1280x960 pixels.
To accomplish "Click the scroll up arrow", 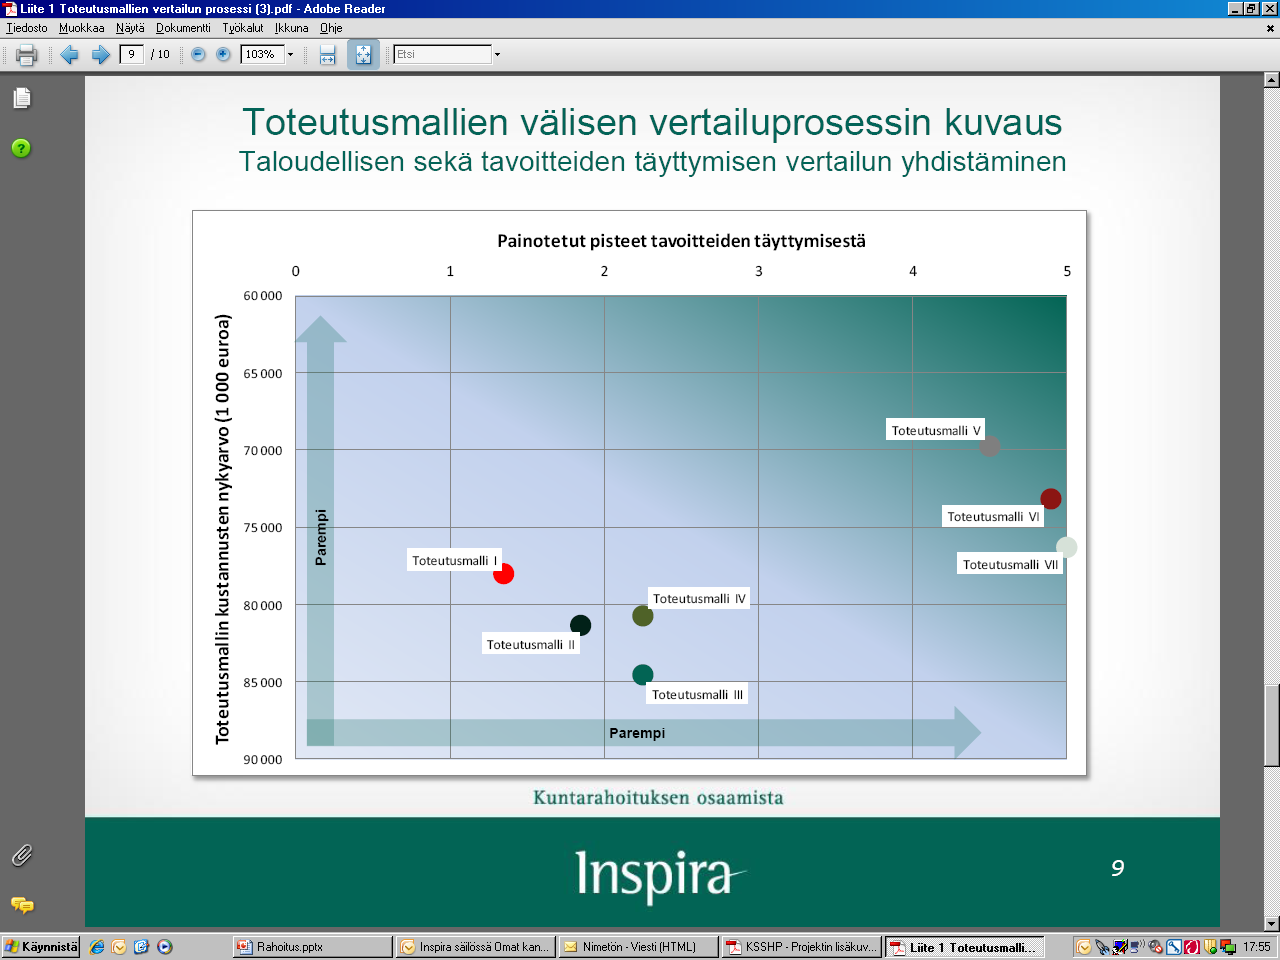I will click(1272, 80).
